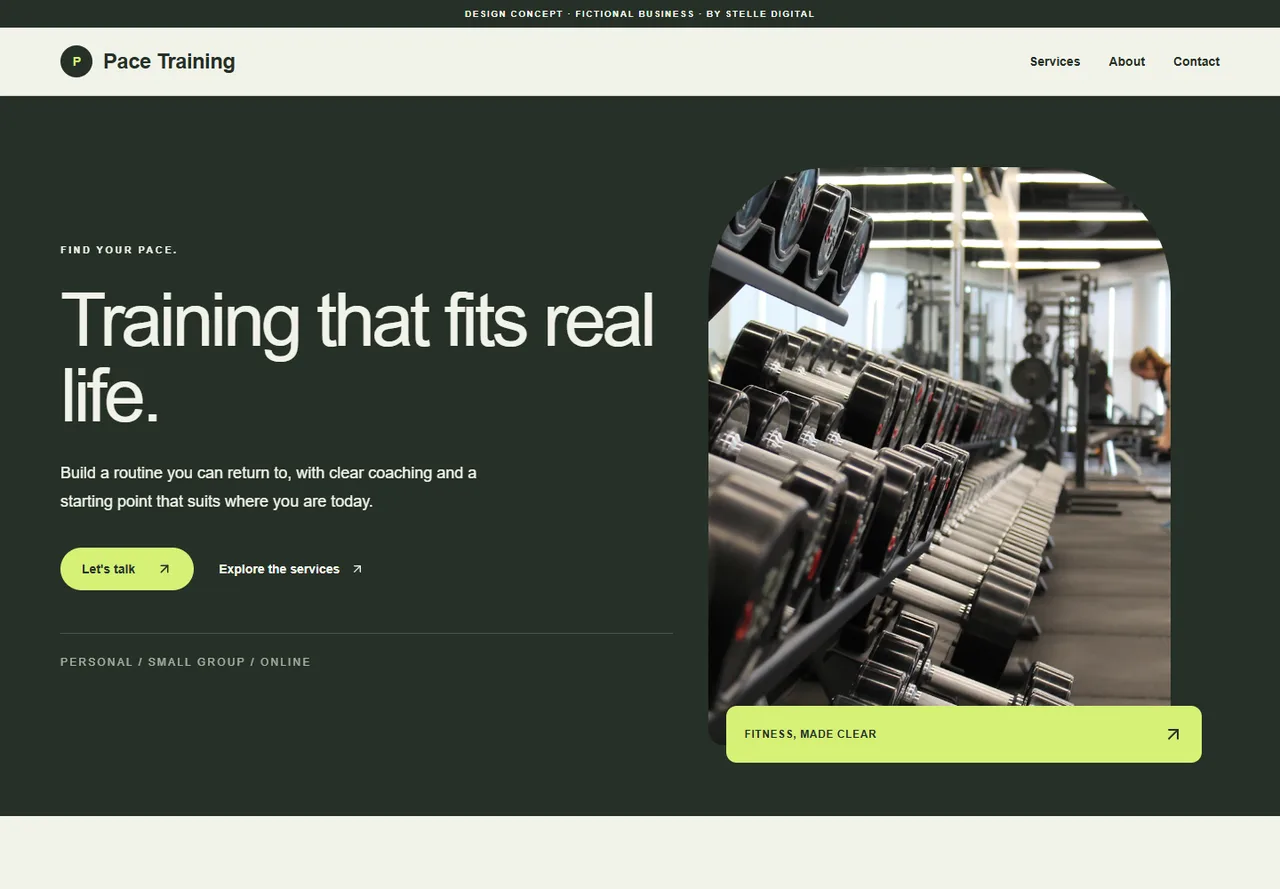The height and width of the screenshot is (889, 1280).
Task: Click the FIND YOUR PACE tagline
Action: [119, 250]
